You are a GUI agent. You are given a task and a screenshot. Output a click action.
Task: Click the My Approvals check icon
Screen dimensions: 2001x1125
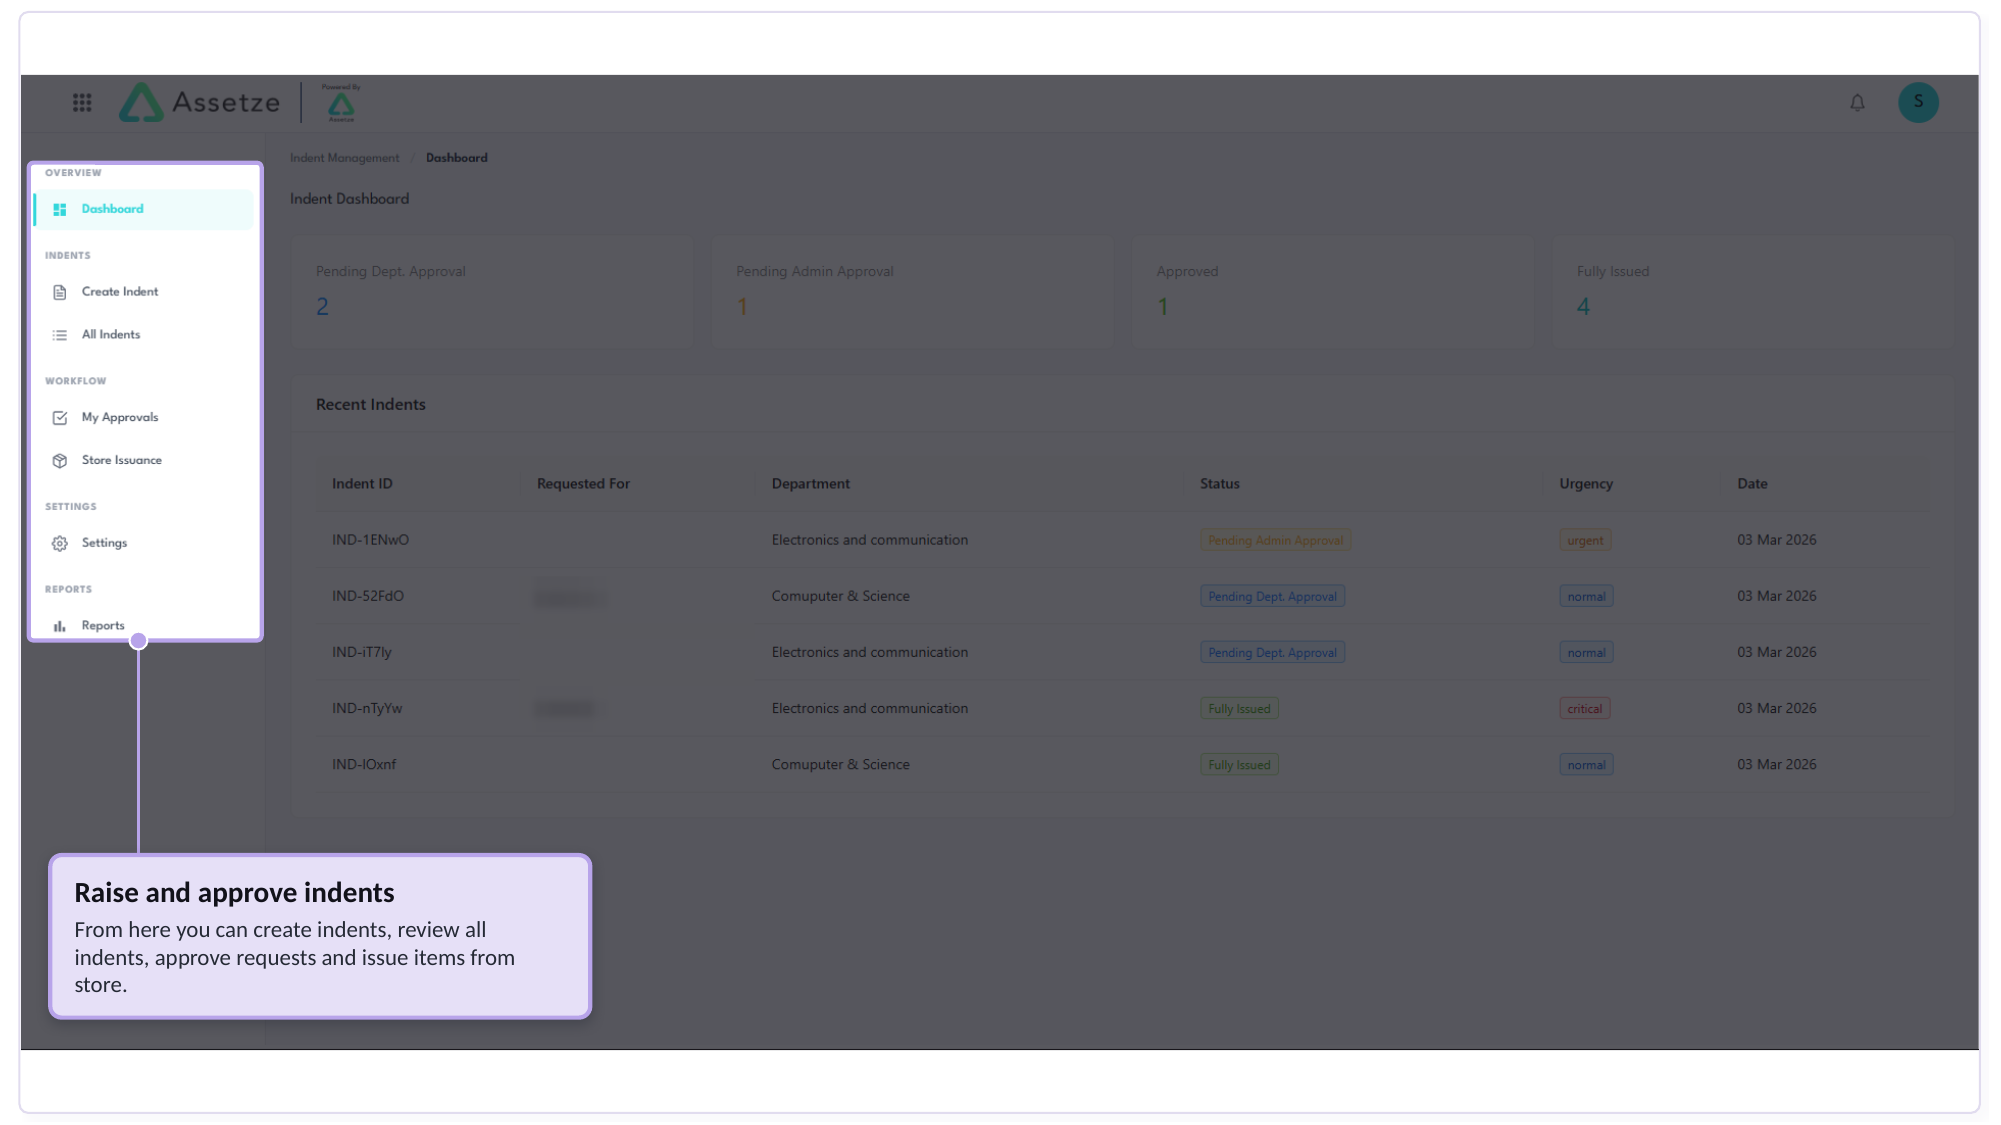pyautogui.click(x=60, y=418)
